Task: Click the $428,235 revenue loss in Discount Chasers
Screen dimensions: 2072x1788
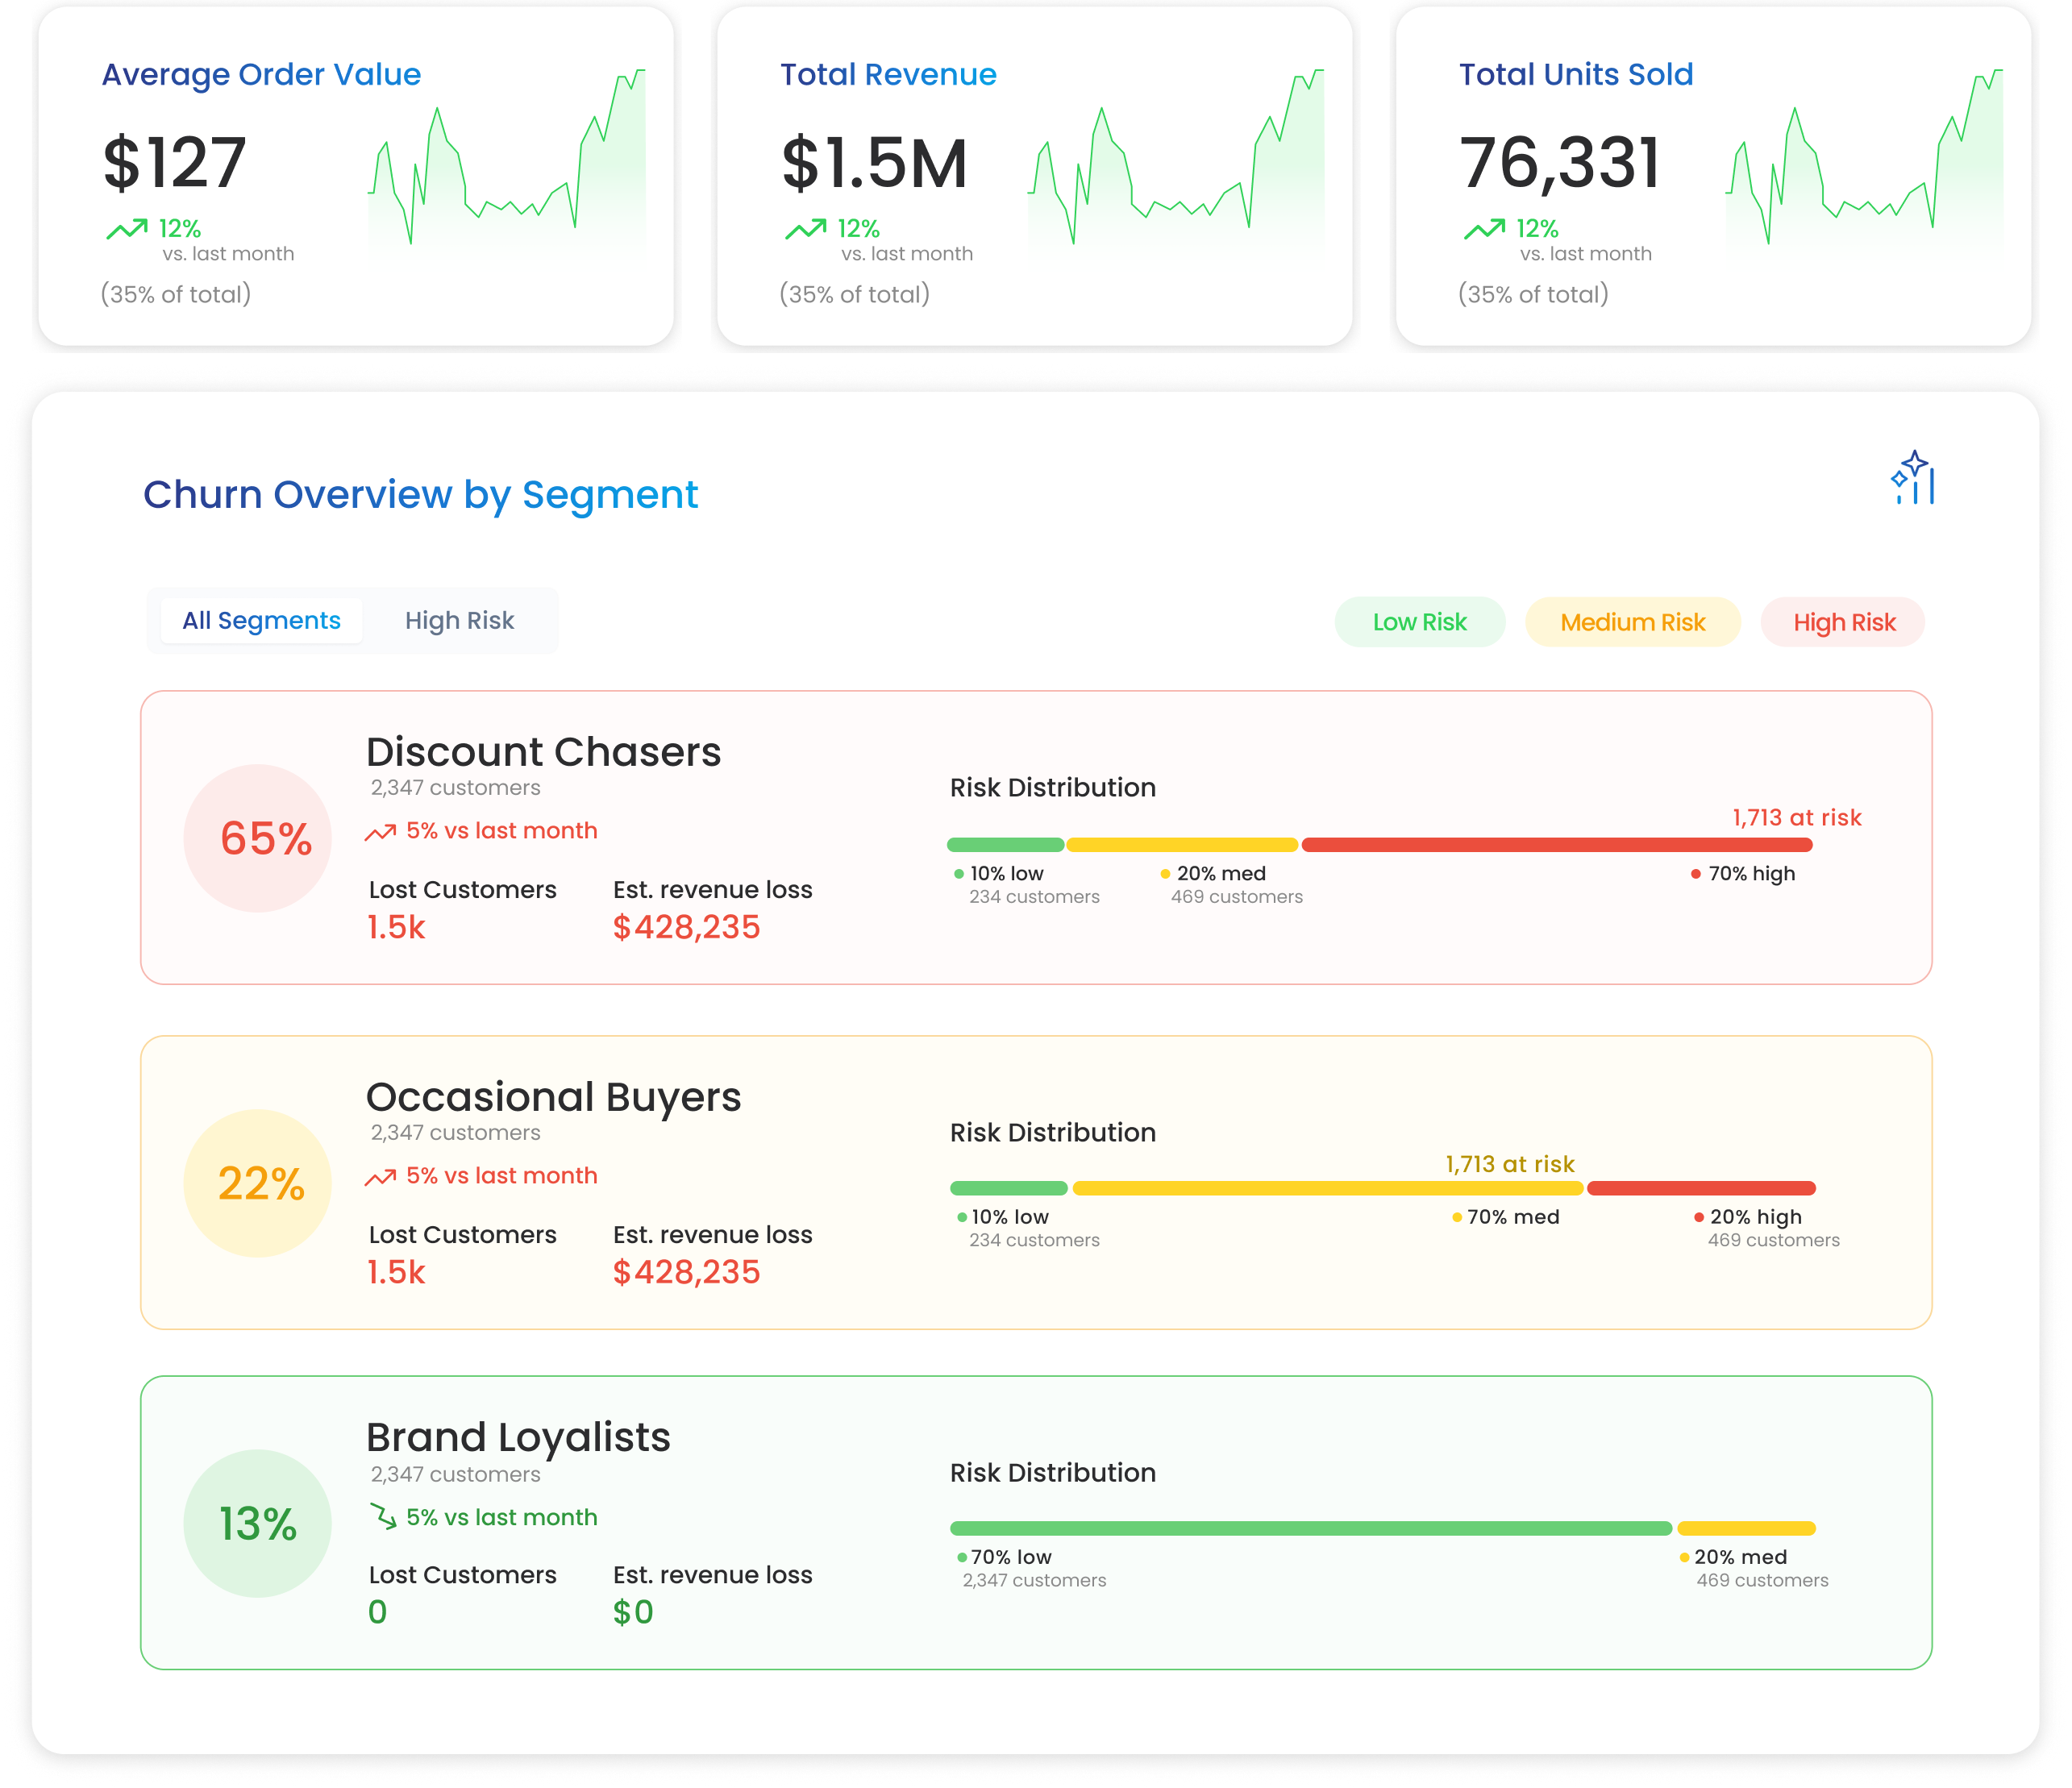Action: 686,927
